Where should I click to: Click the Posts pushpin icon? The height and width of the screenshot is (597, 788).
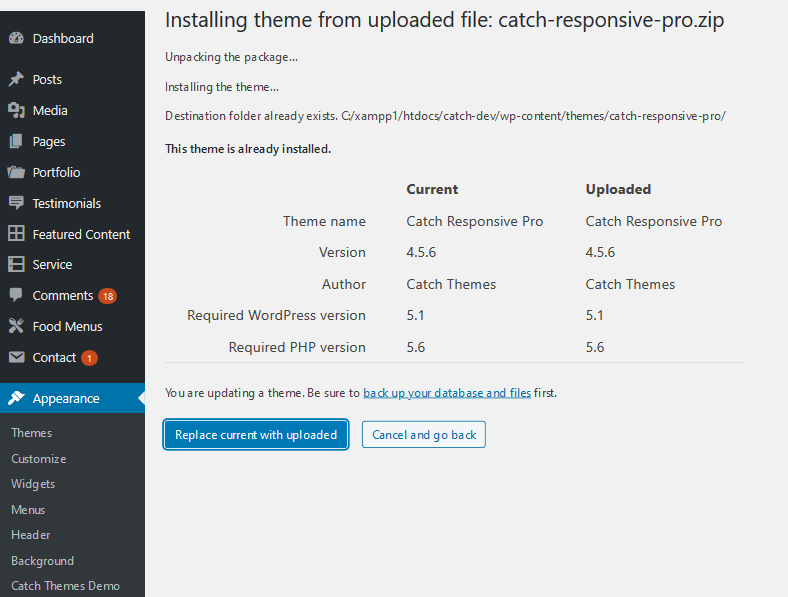point(16,80)
